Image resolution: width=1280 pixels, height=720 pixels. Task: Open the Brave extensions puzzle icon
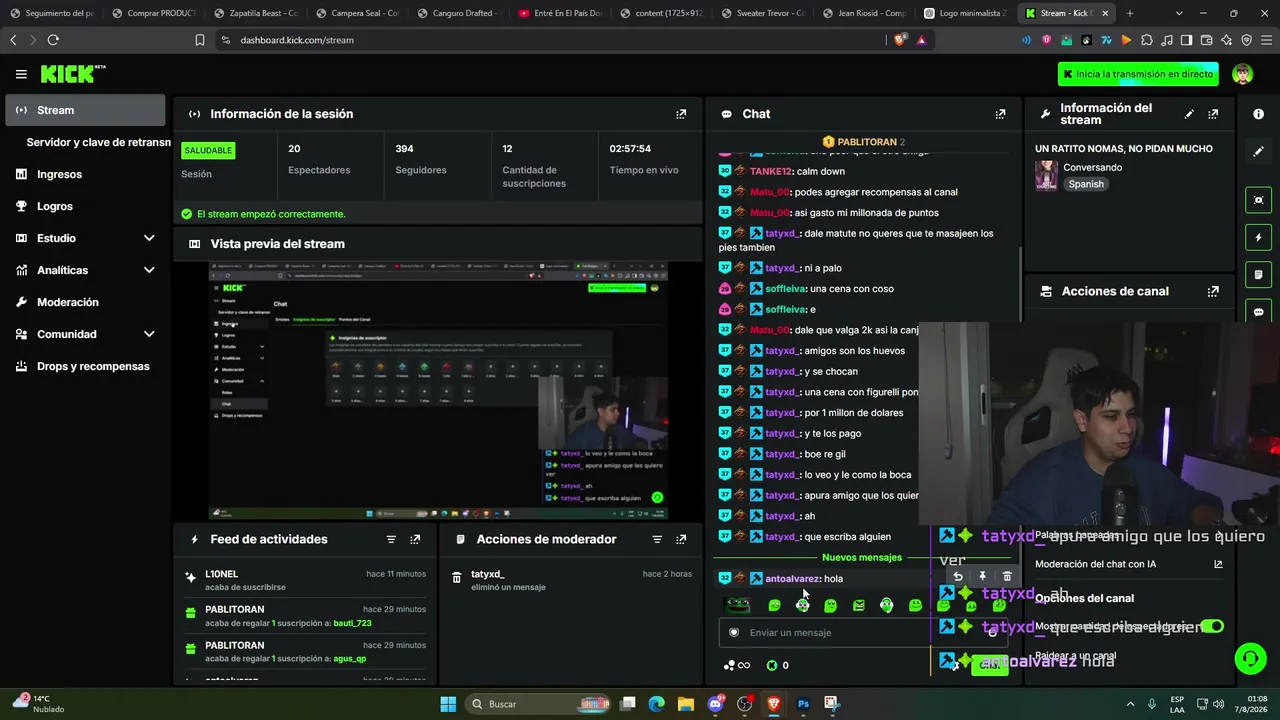tap(1146, 40)
